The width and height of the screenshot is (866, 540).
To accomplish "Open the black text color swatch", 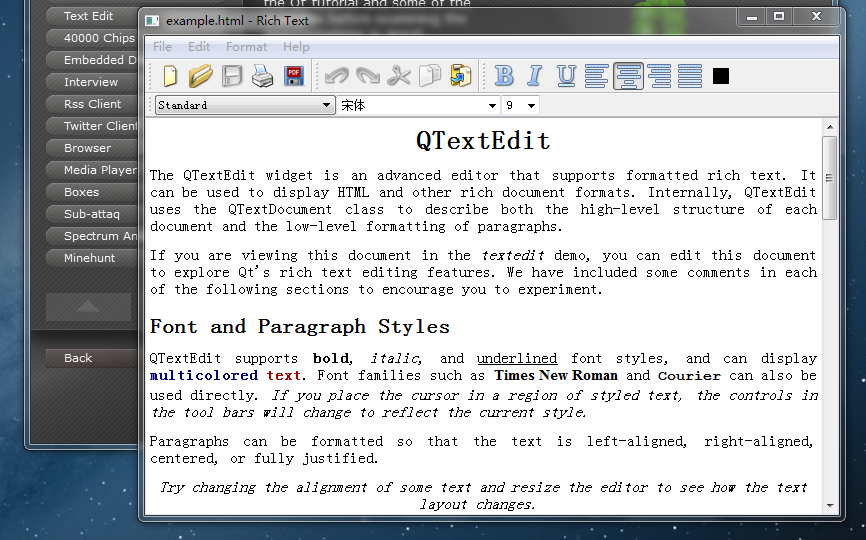I will (721, 76).
